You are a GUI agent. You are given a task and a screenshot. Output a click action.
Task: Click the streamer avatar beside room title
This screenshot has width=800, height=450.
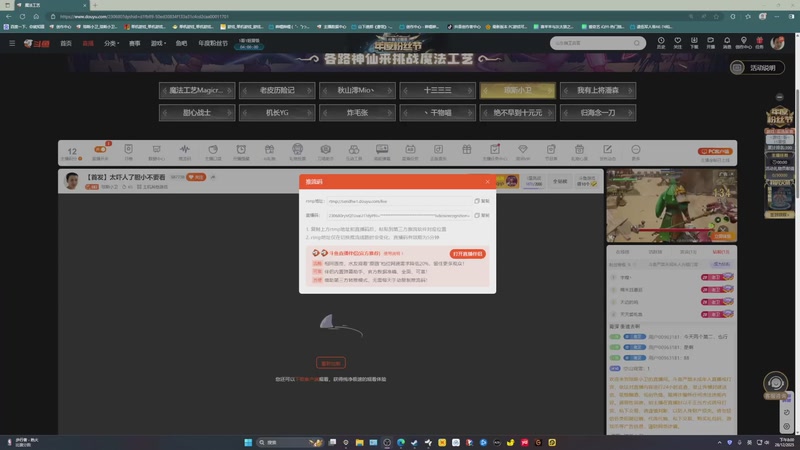(x=72, y=181)
